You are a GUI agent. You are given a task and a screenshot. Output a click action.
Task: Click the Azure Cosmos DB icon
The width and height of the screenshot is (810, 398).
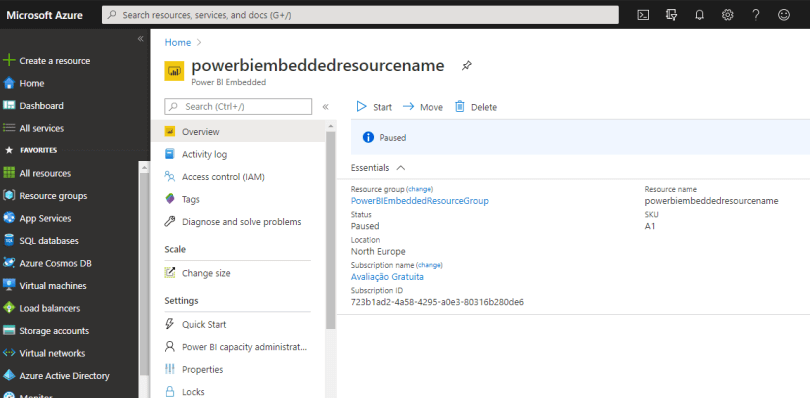[x=9, y=263]
